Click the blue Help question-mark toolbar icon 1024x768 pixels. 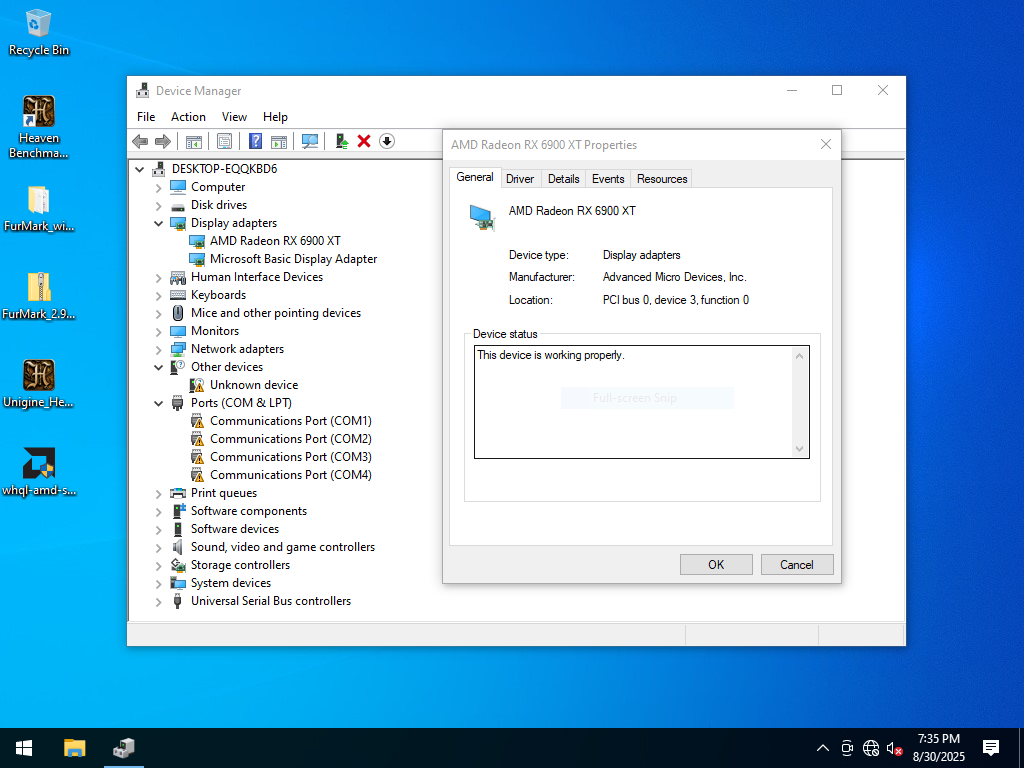pyautogui.click(x=255, y=141)
